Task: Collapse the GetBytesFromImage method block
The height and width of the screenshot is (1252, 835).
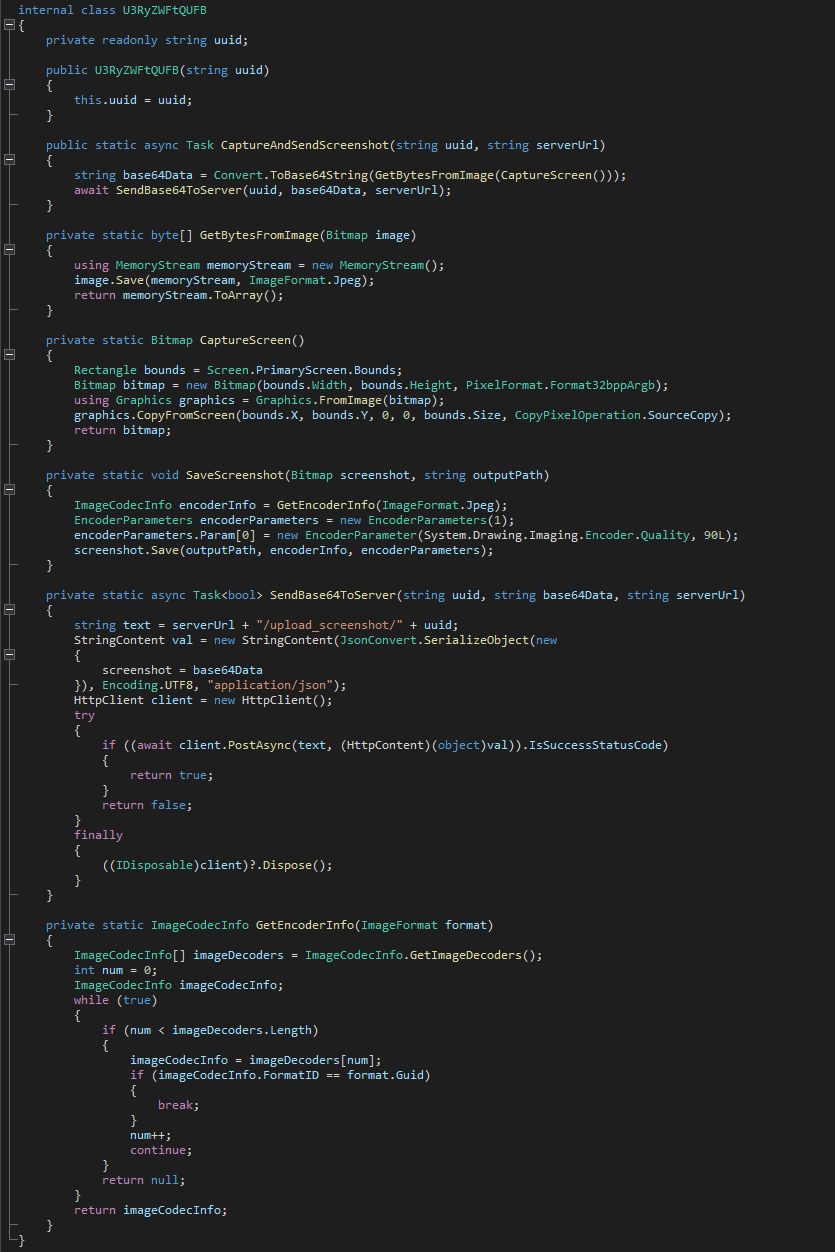Action: (x=10, y=250)
